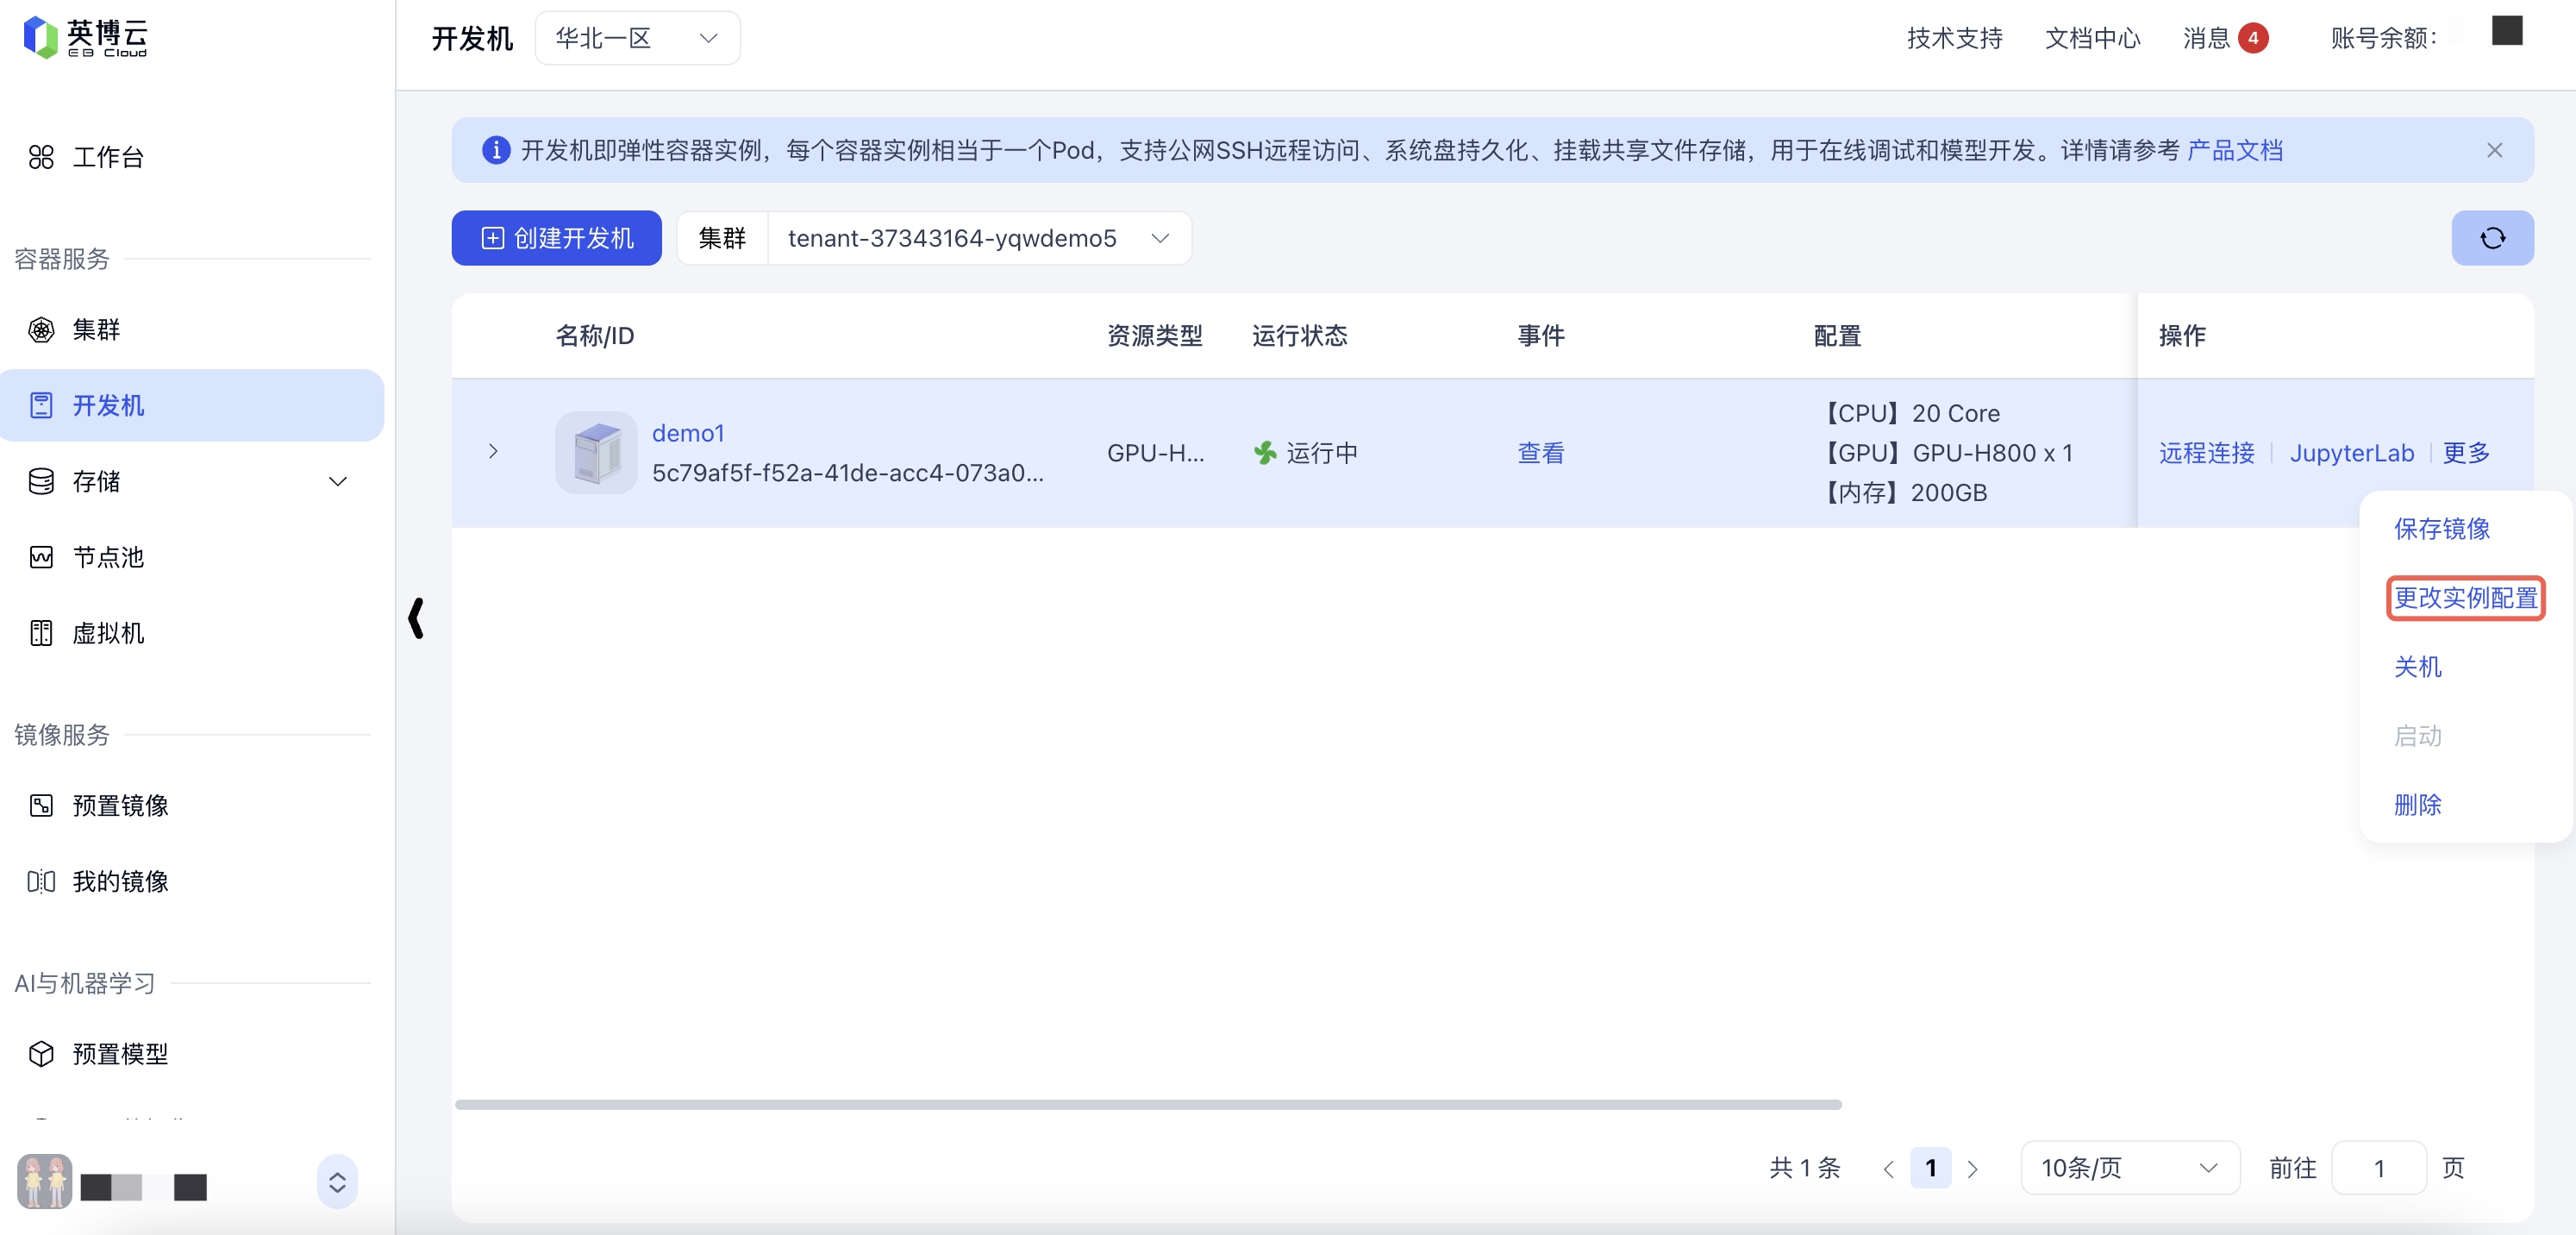Open the 虚拟机 virtual machine icon
This screenshot has height=1235, width=2576.
point(41,633)
